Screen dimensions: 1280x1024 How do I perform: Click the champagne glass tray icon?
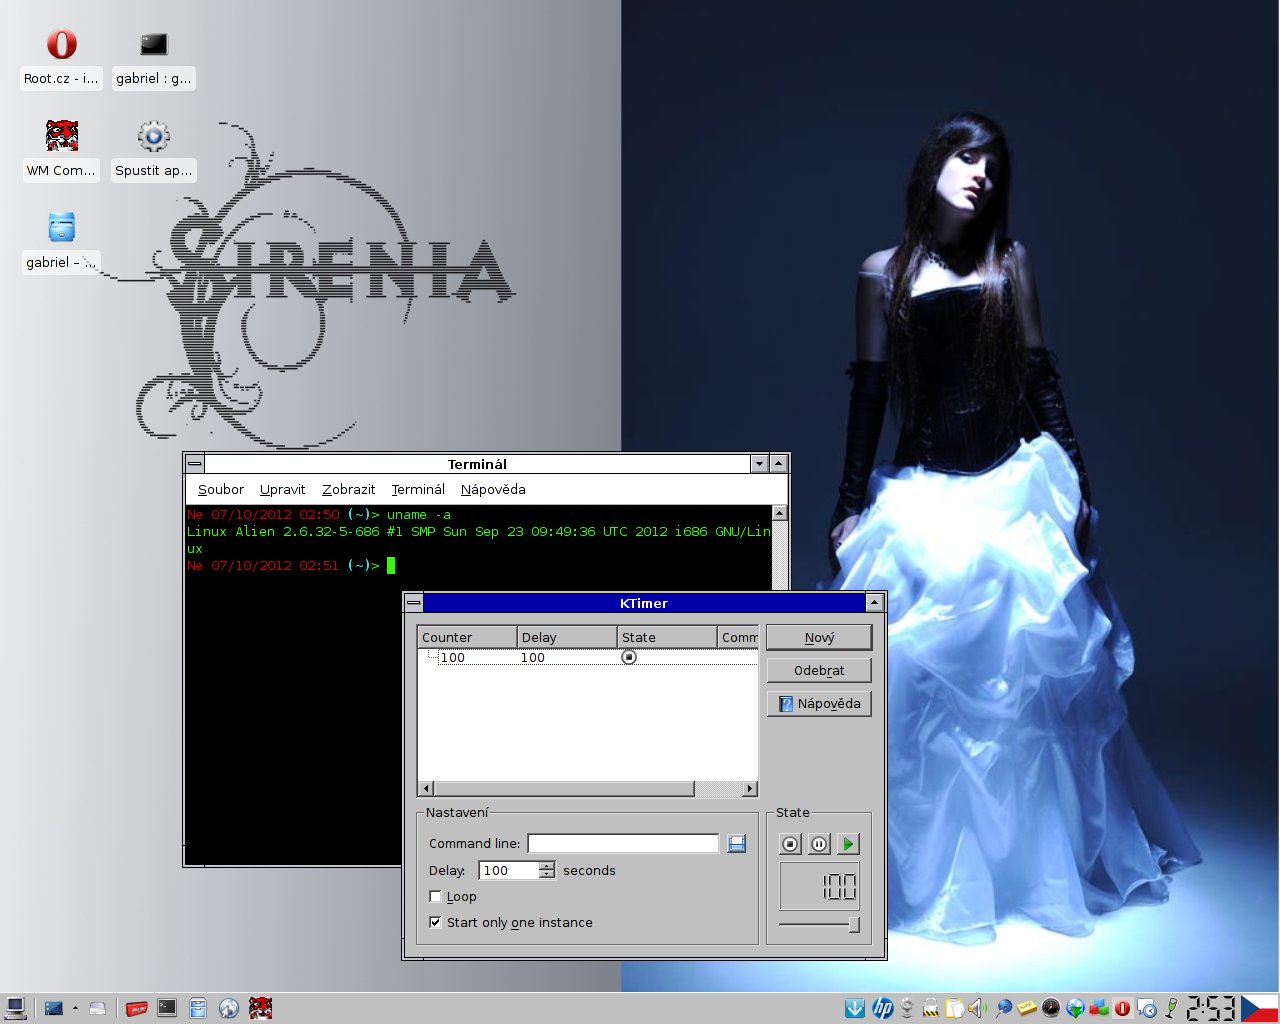1171,1008
